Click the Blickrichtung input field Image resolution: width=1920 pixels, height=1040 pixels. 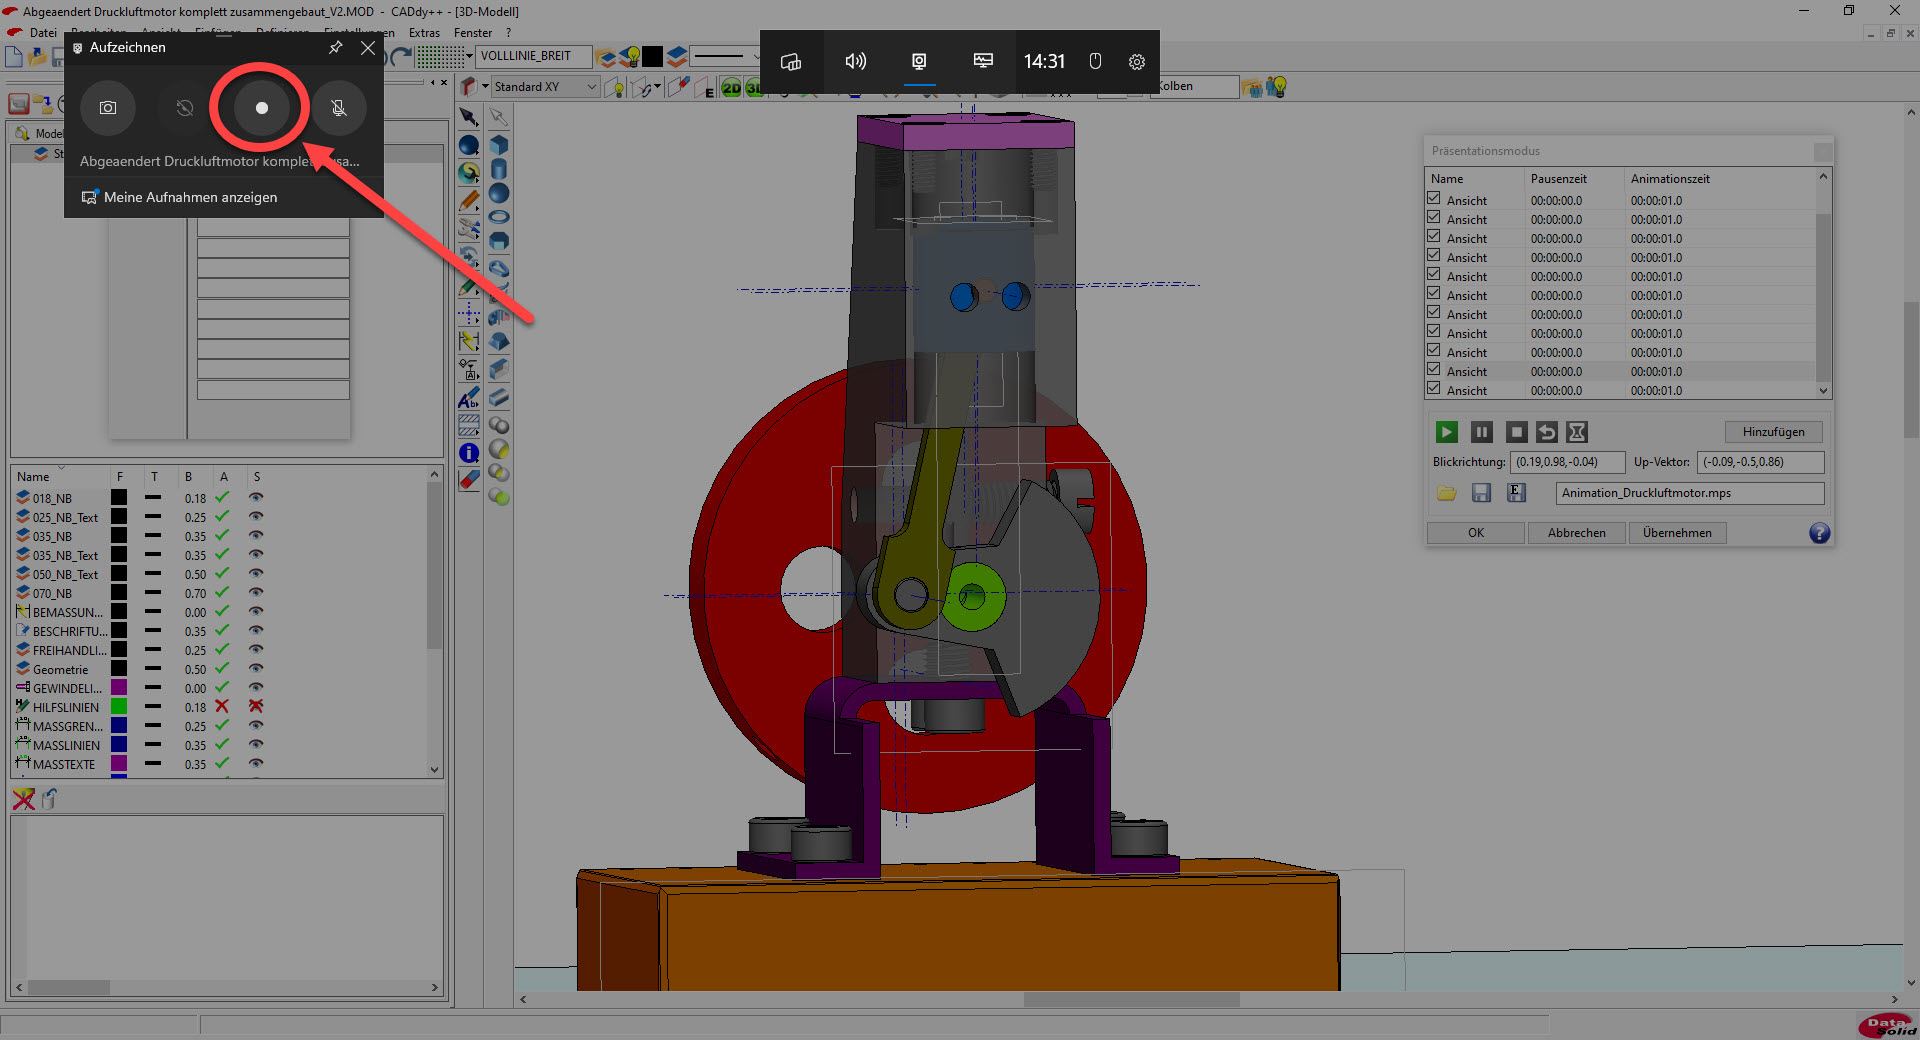[1567, 462]
